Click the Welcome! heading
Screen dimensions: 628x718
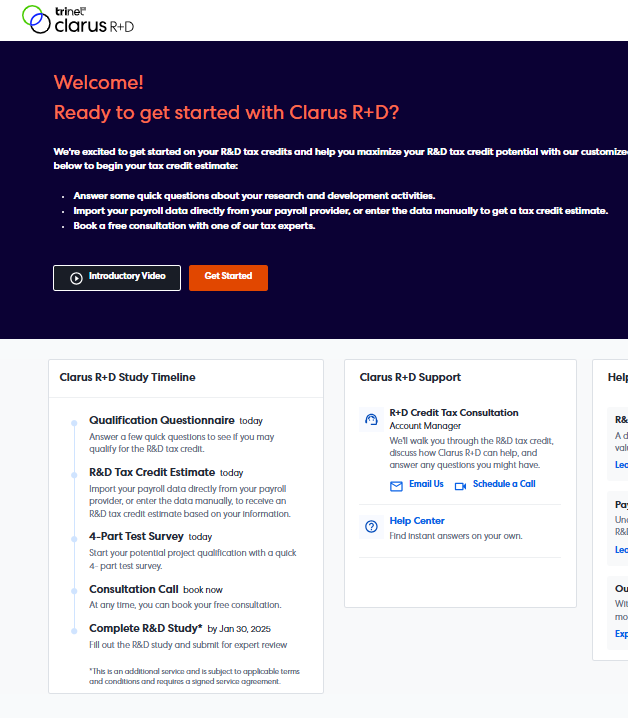coord(98,82)
